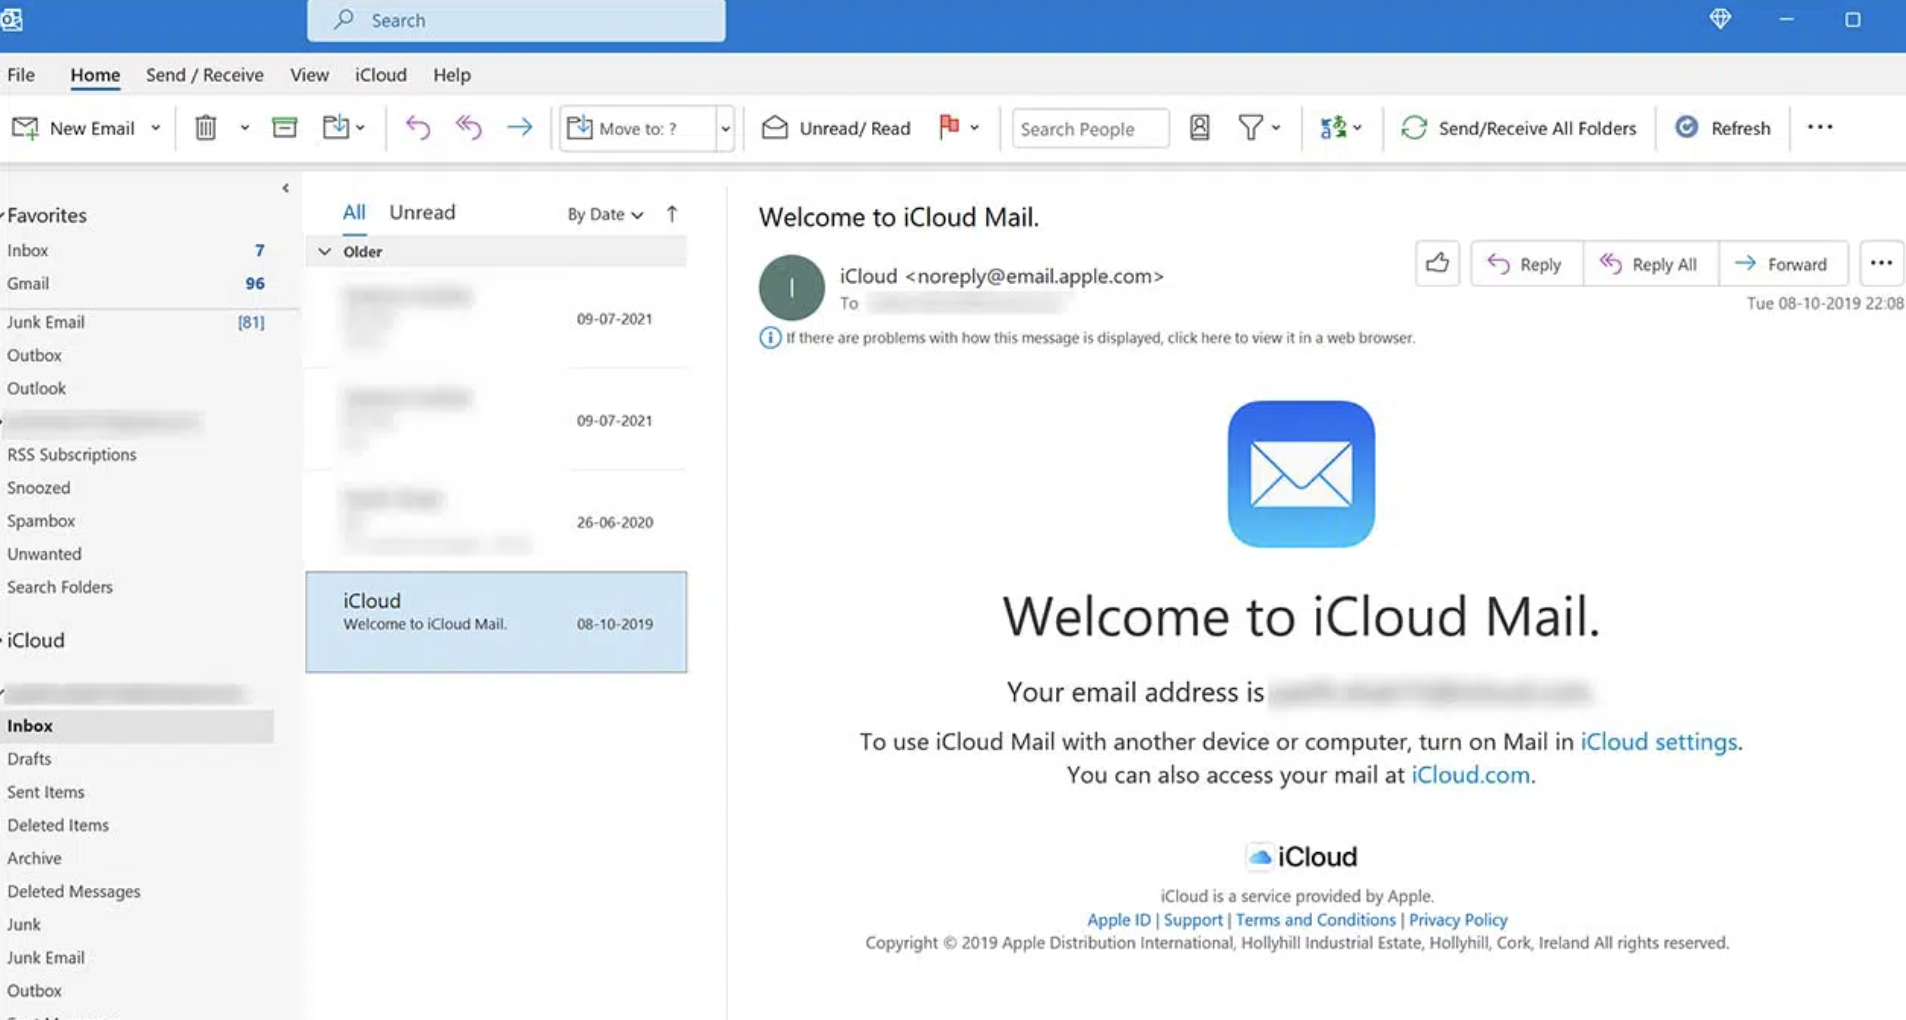Open the Gmail favorites folder

[x=136, y=284]
